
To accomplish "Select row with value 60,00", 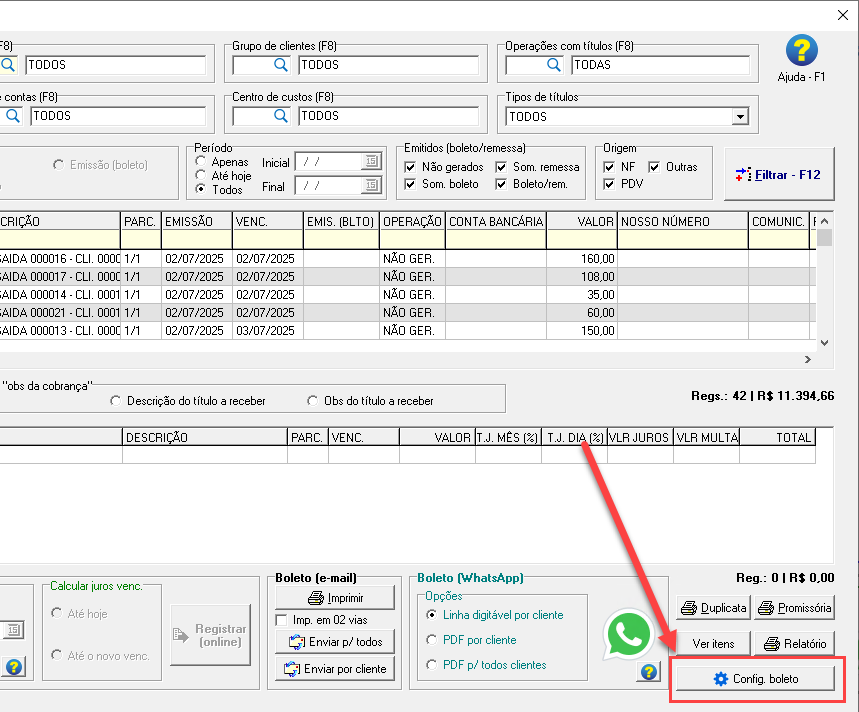I will click(x=408, y=313).
